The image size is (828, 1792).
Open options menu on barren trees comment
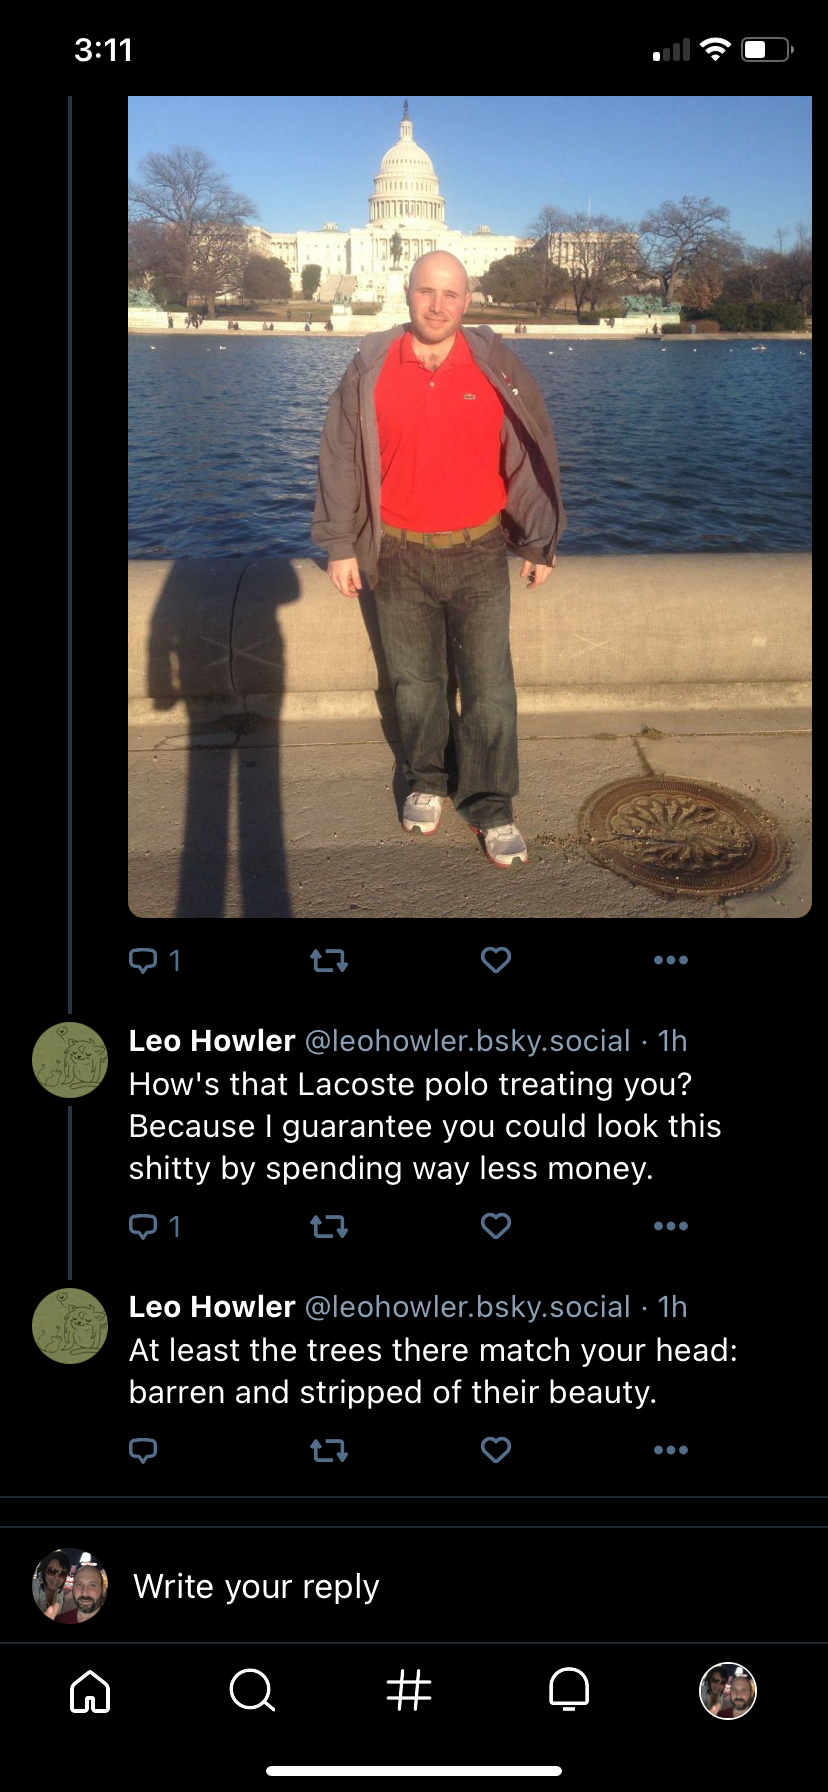point(670,1450)
